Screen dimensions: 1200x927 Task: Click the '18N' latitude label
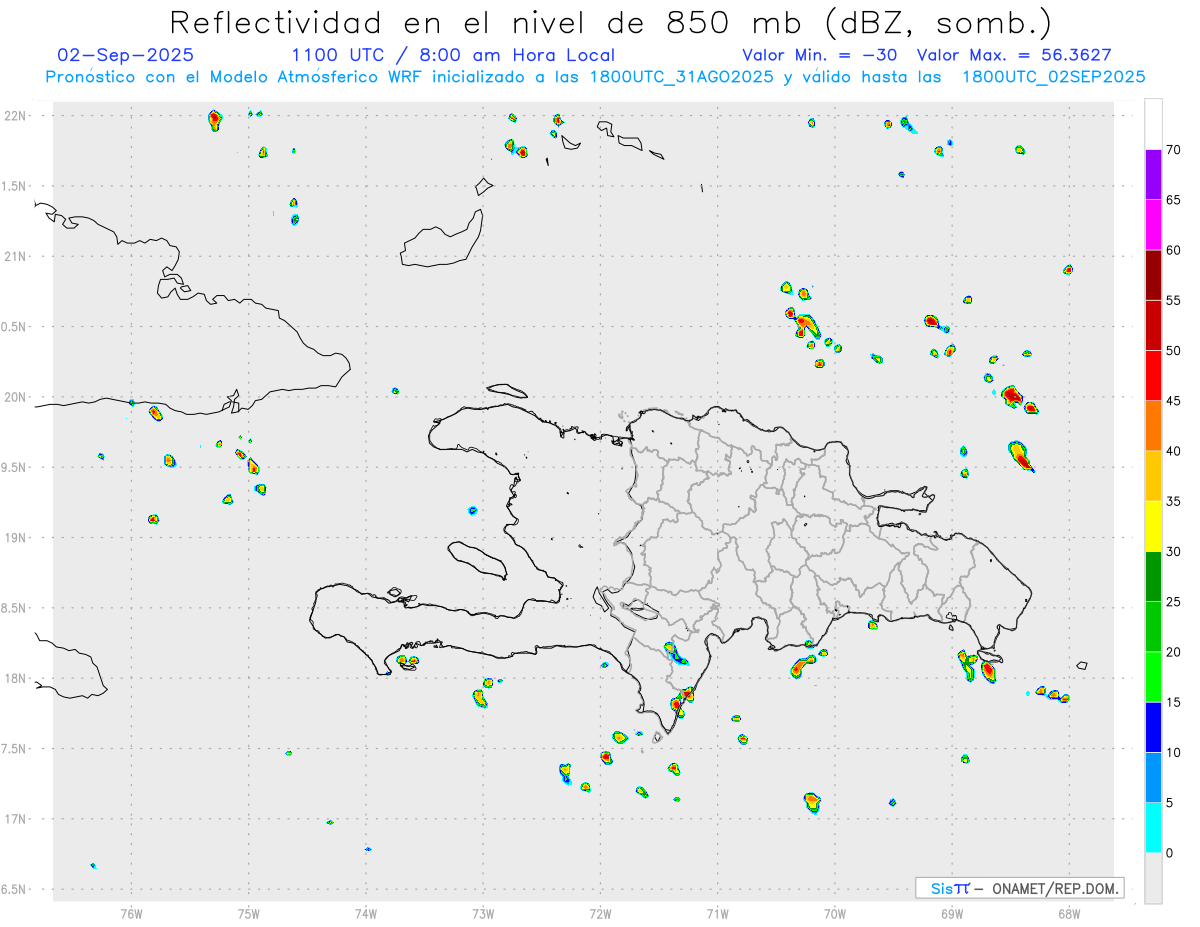[17, 679]
